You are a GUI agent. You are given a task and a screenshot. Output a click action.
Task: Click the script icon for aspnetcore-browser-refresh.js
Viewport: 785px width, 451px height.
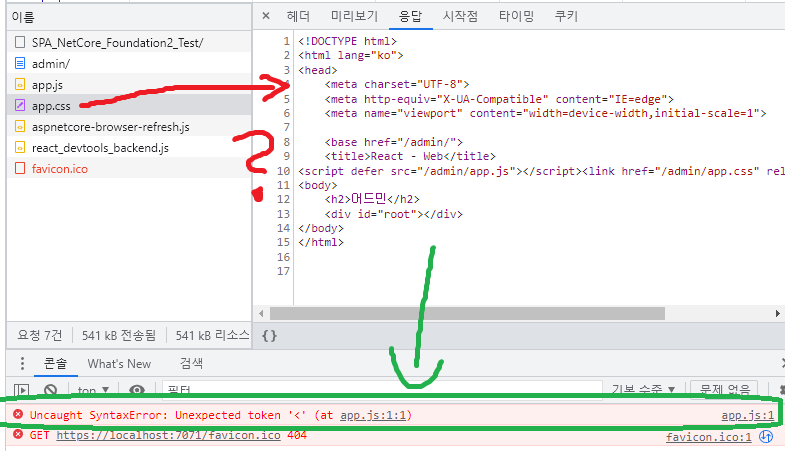click(20, 126)
